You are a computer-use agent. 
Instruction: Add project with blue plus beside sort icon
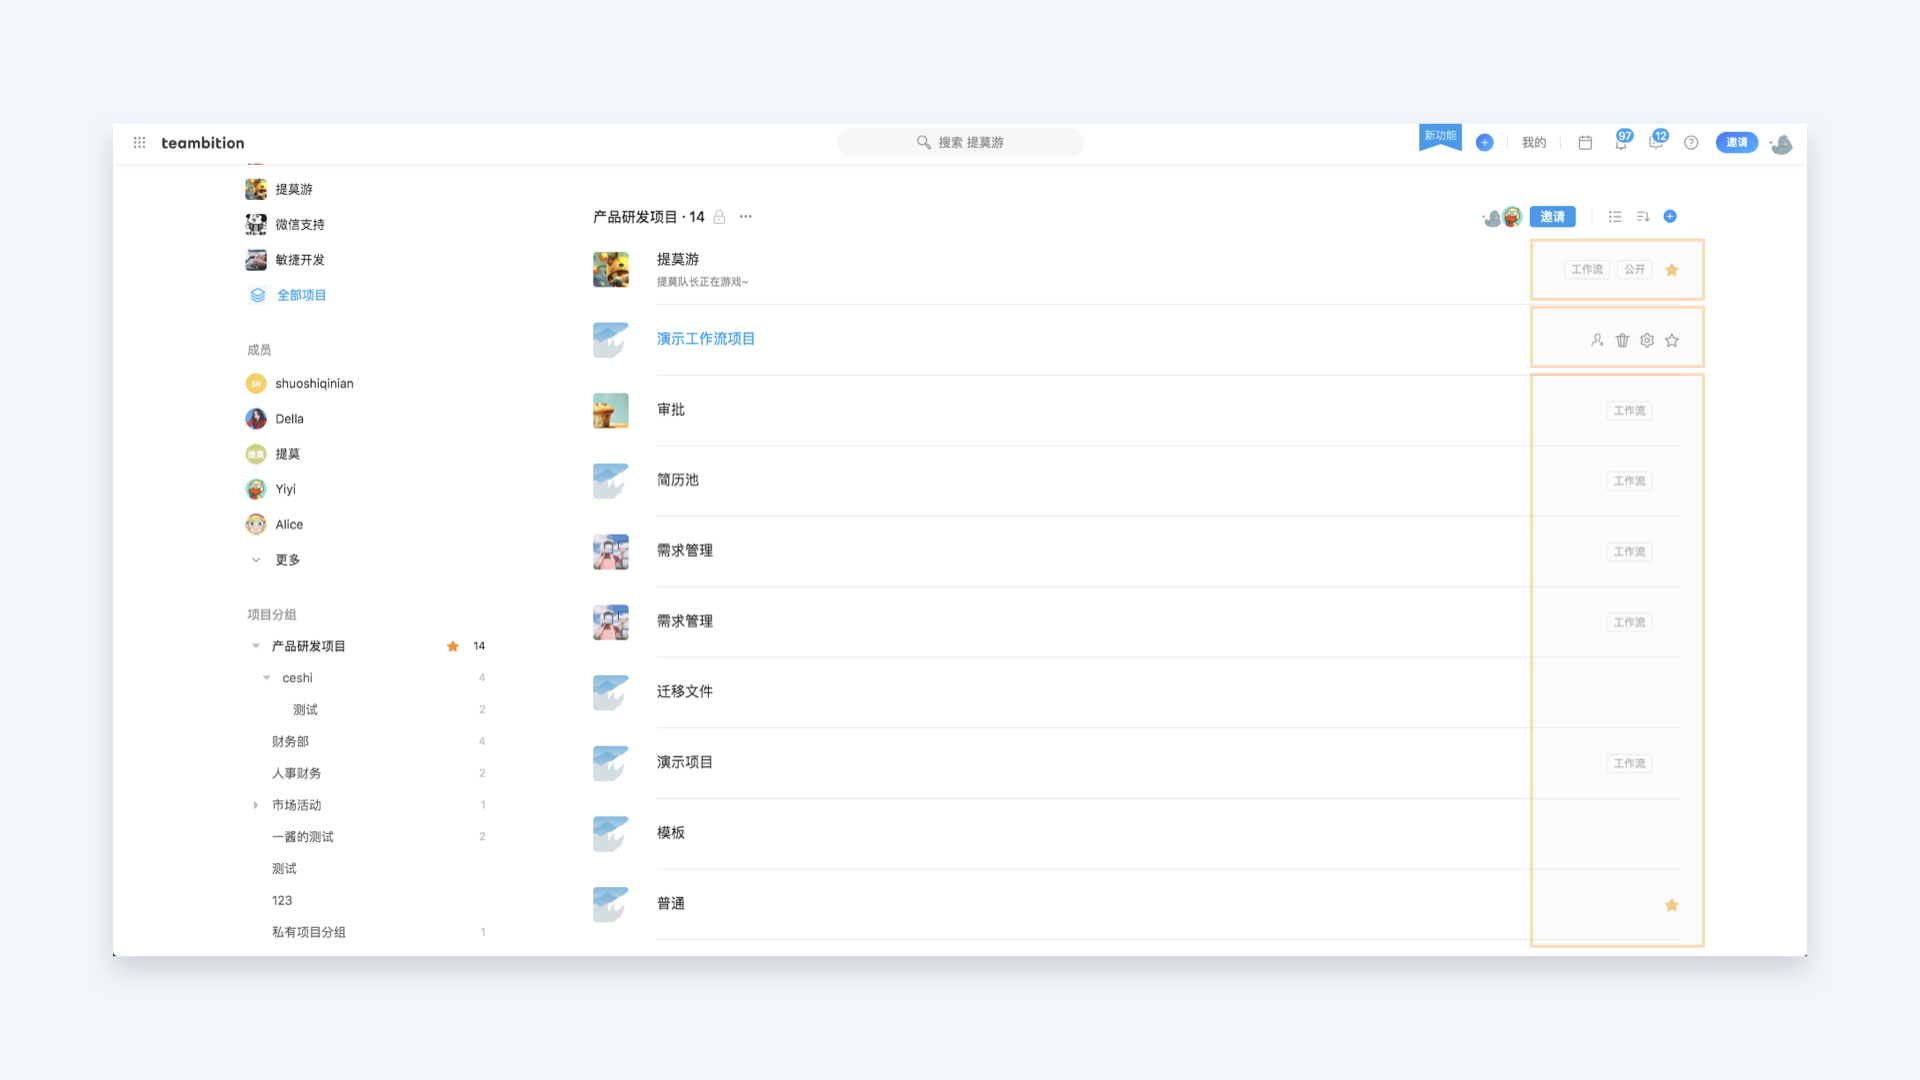point(1670,217)
